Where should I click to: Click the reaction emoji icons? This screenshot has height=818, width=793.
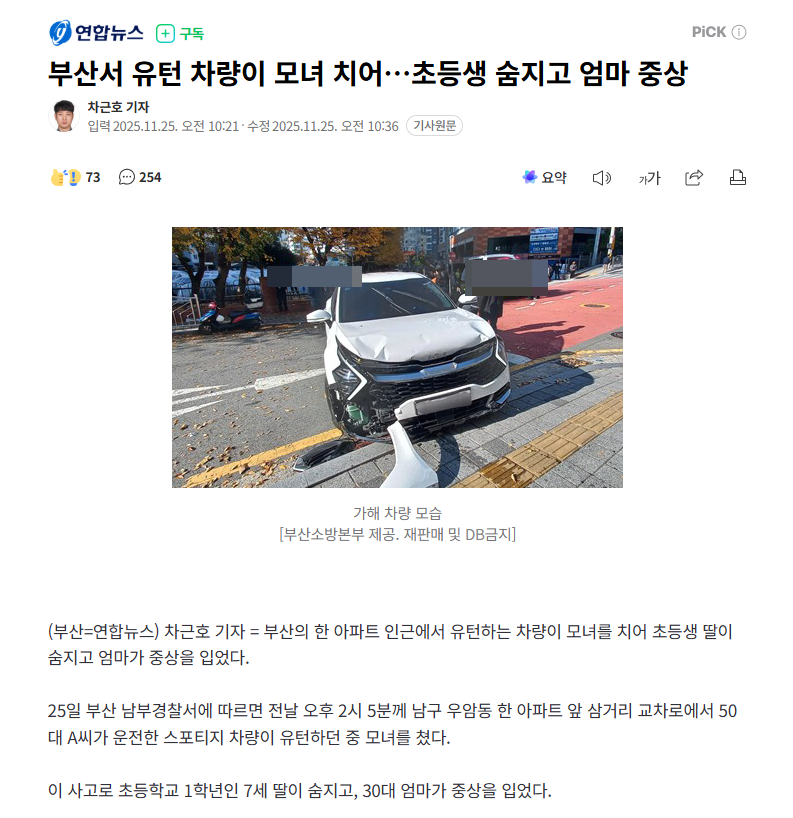click(x=65, y=177)
